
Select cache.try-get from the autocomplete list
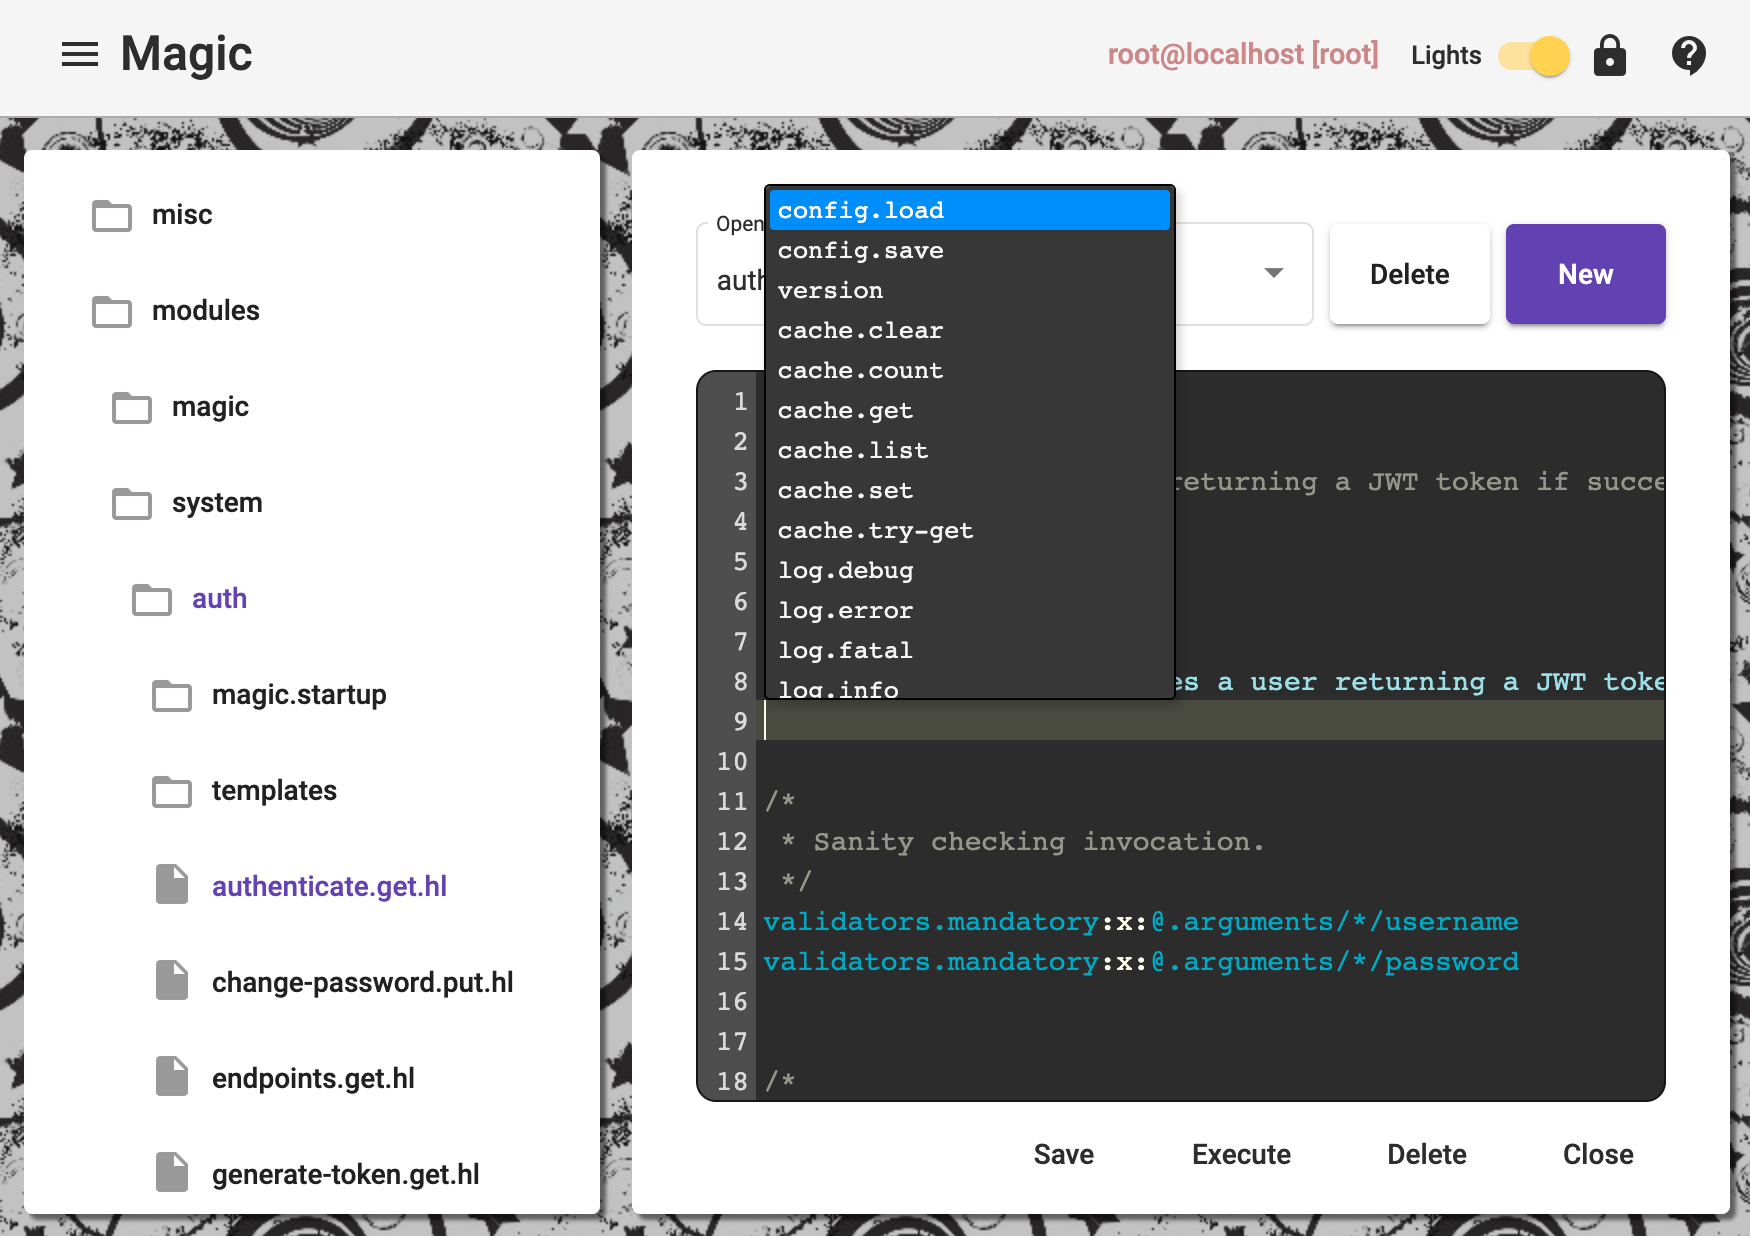click(x=876, y=530)
